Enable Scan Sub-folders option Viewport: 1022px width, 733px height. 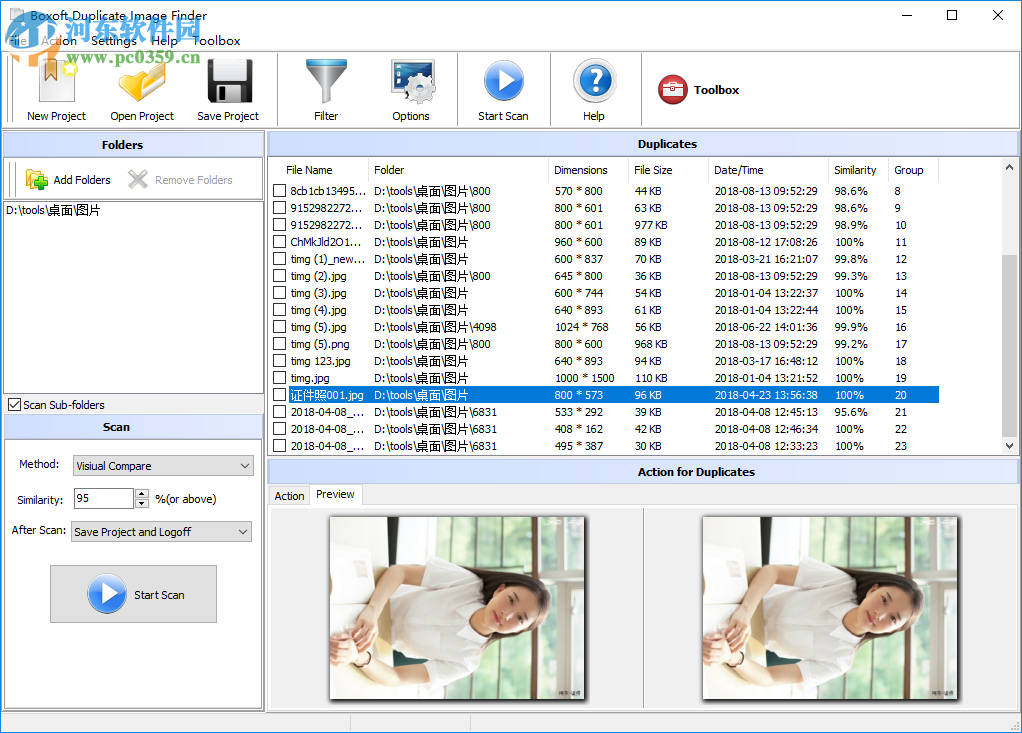(x=12, y=404)
